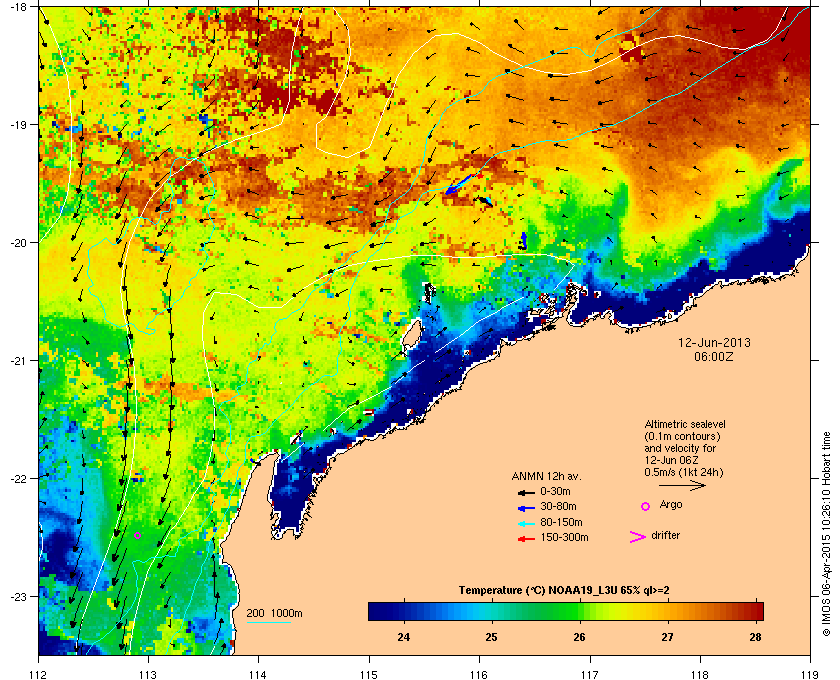Click the '200 1000m' depth contour label
This screenshot has height=680, width=840.
click(x=274, y=614)
